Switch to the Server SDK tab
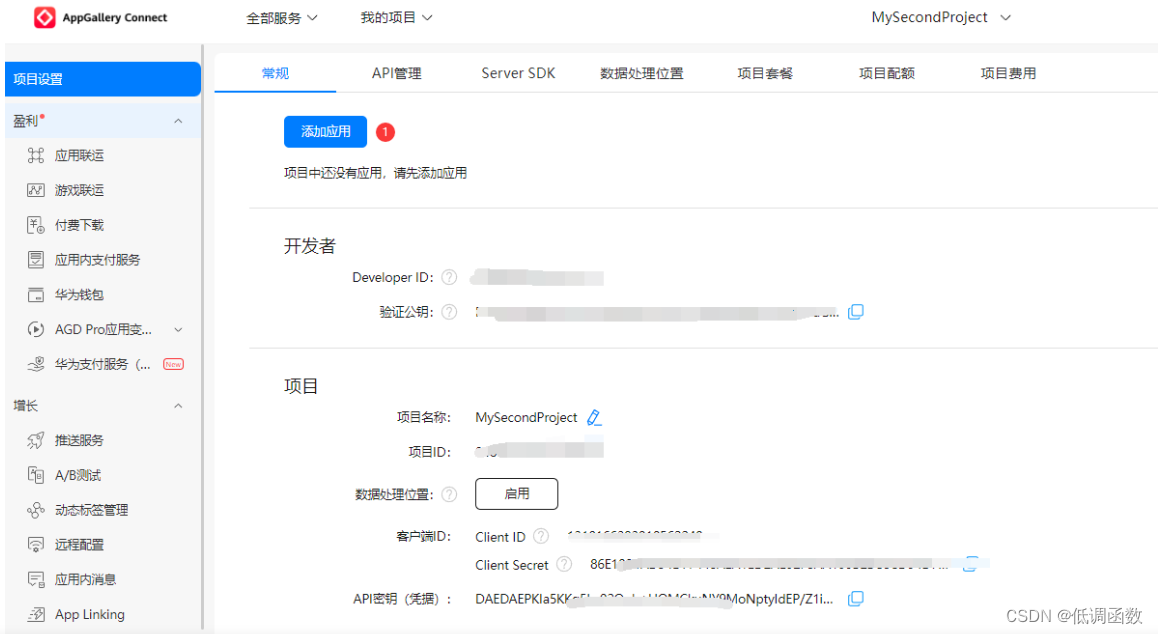The image size is (1158, 634). point(518,73)
